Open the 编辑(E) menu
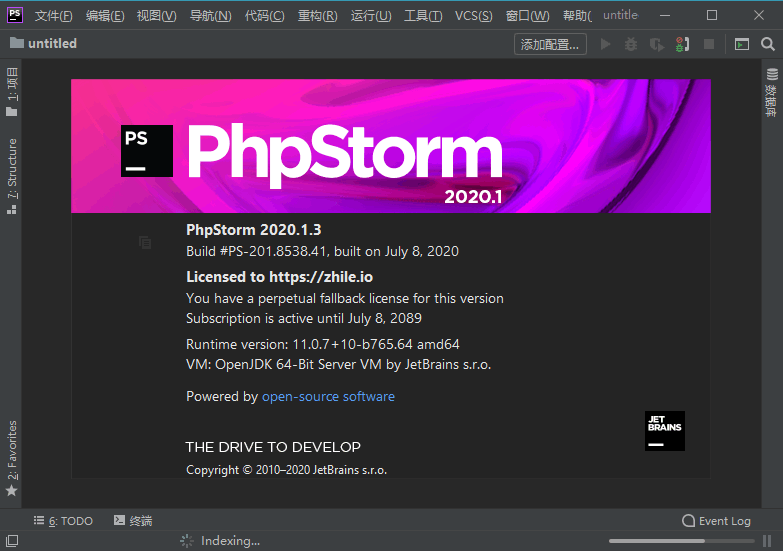 click(x=105, y=16)
